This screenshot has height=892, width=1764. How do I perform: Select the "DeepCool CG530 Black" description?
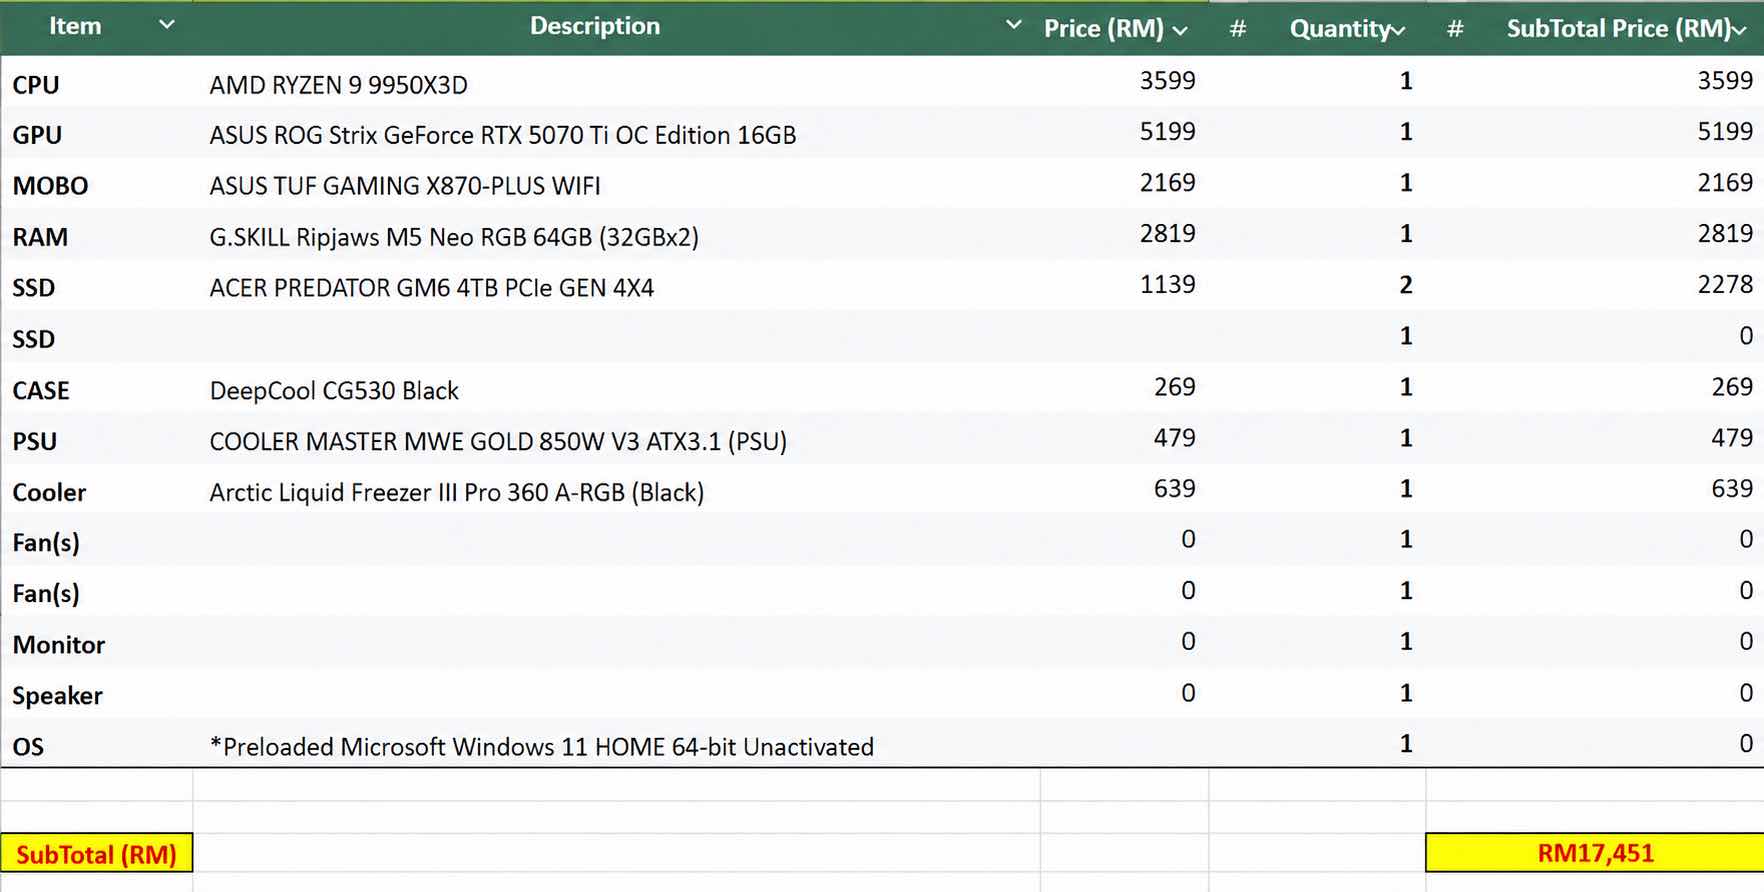click(x=334, y=390)
